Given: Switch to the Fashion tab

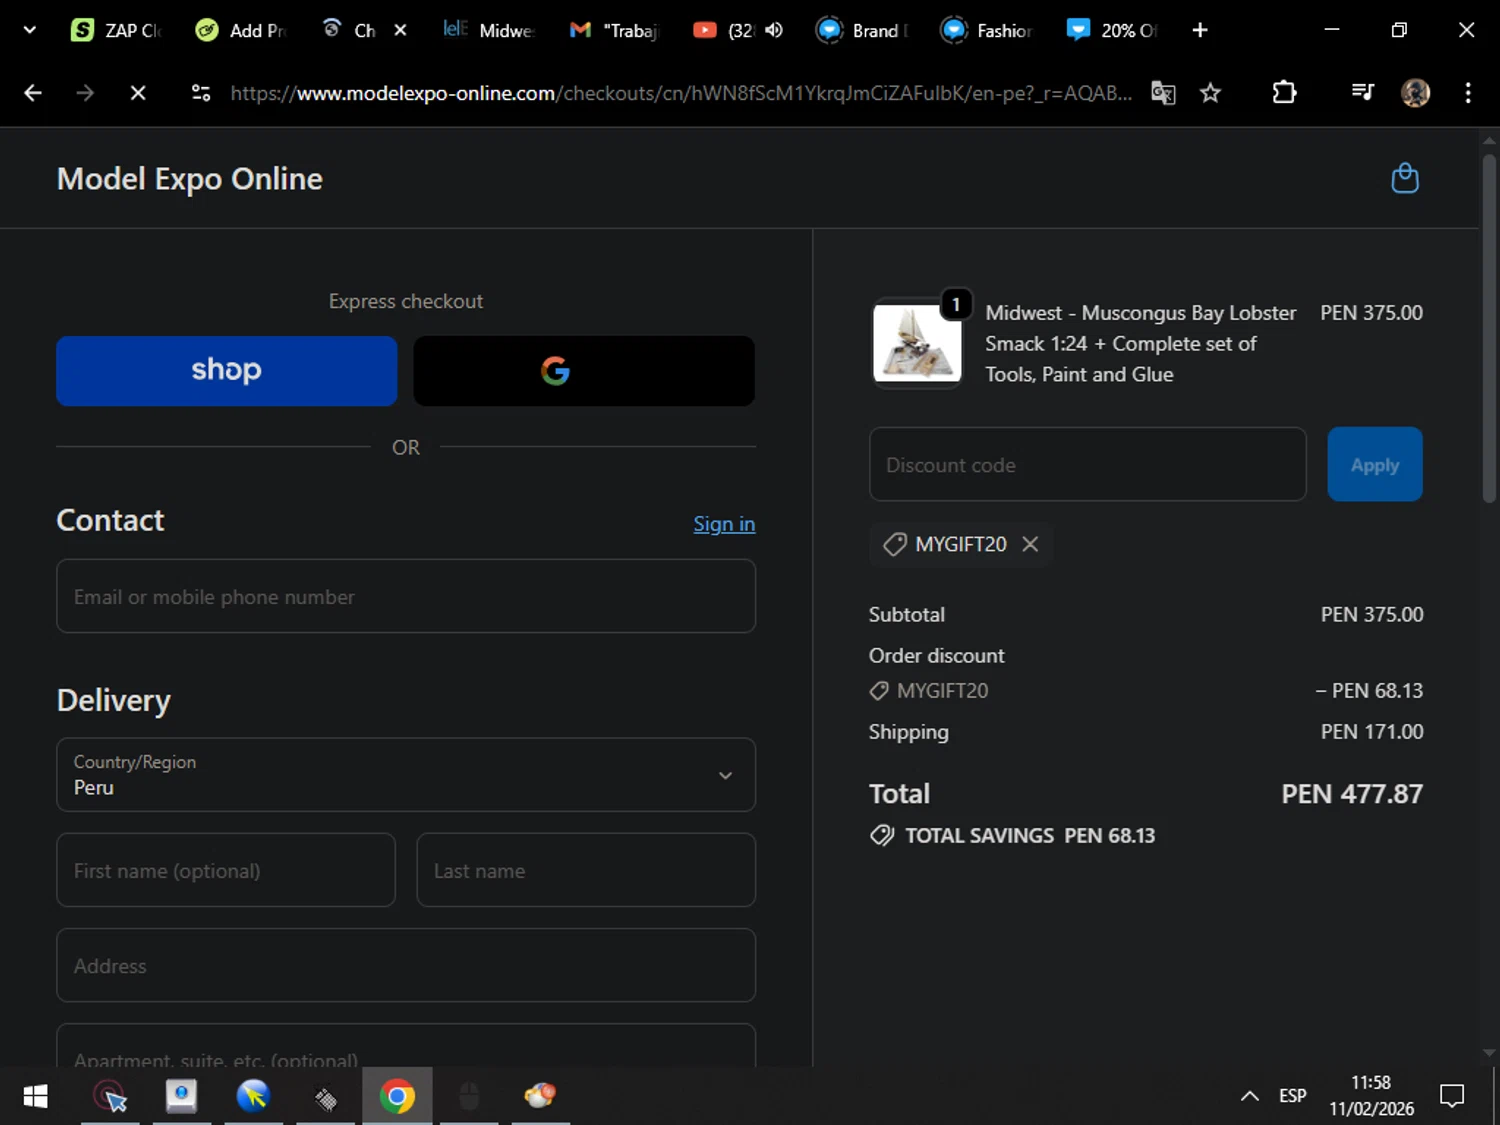Looking at the screenshot, I should pyautogui.click(x=987, y=30).
